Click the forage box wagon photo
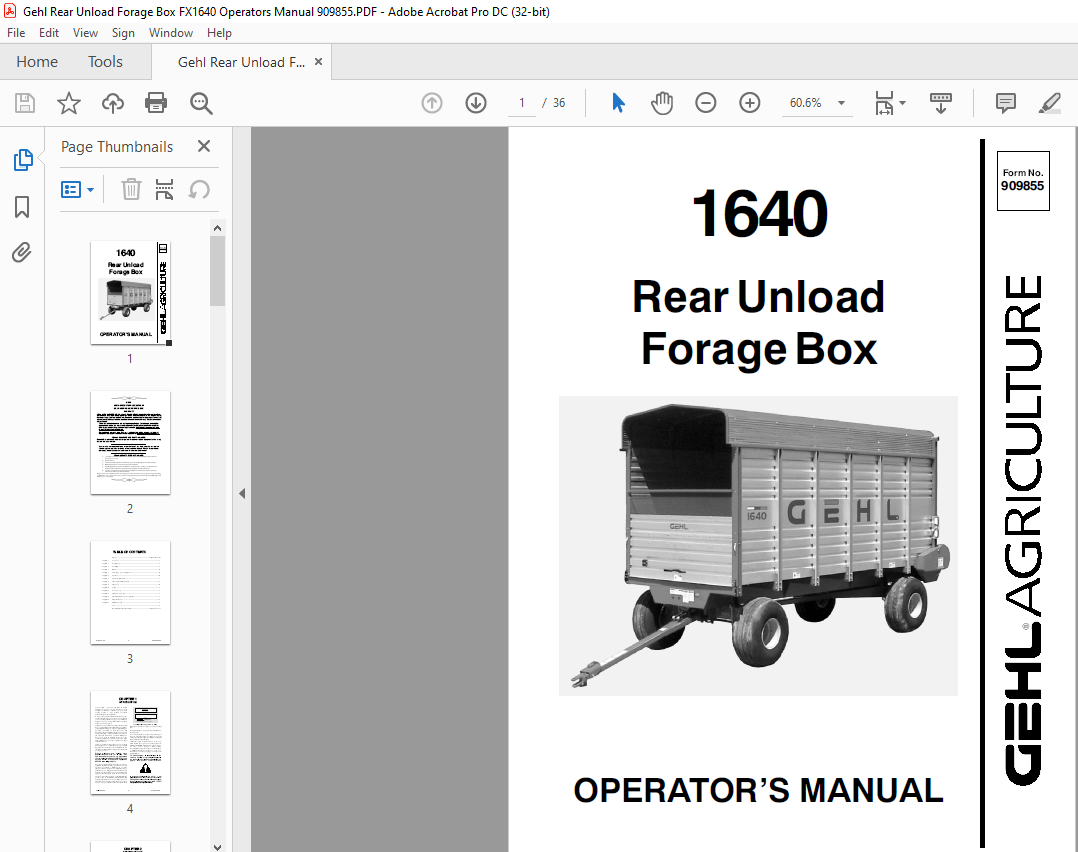This screenshot has width=1078, height=852. pyautogui.click(x=758, y=545)
